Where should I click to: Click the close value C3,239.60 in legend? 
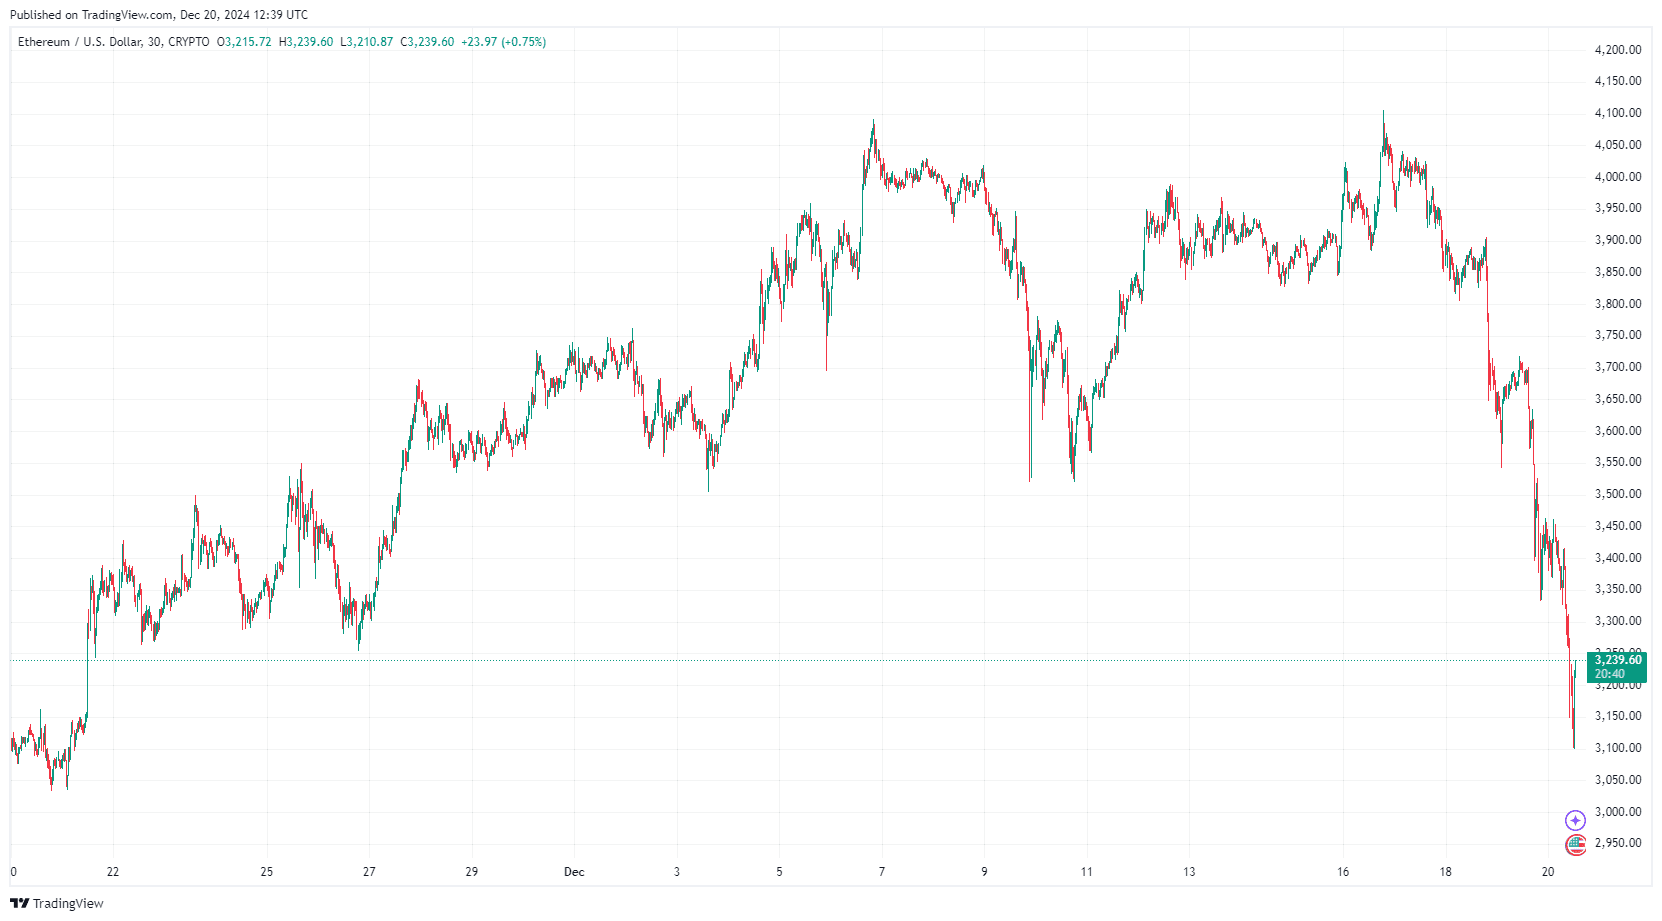point(427,42)
